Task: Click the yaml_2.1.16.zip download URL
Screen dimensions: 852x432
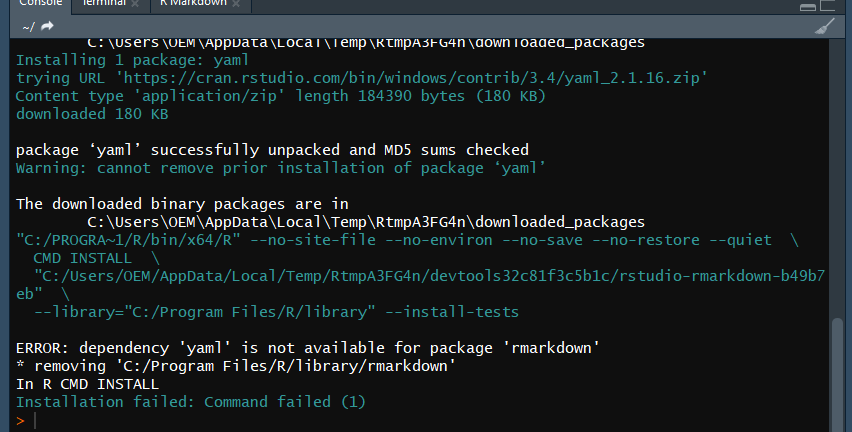Action: tap(420, 78)
